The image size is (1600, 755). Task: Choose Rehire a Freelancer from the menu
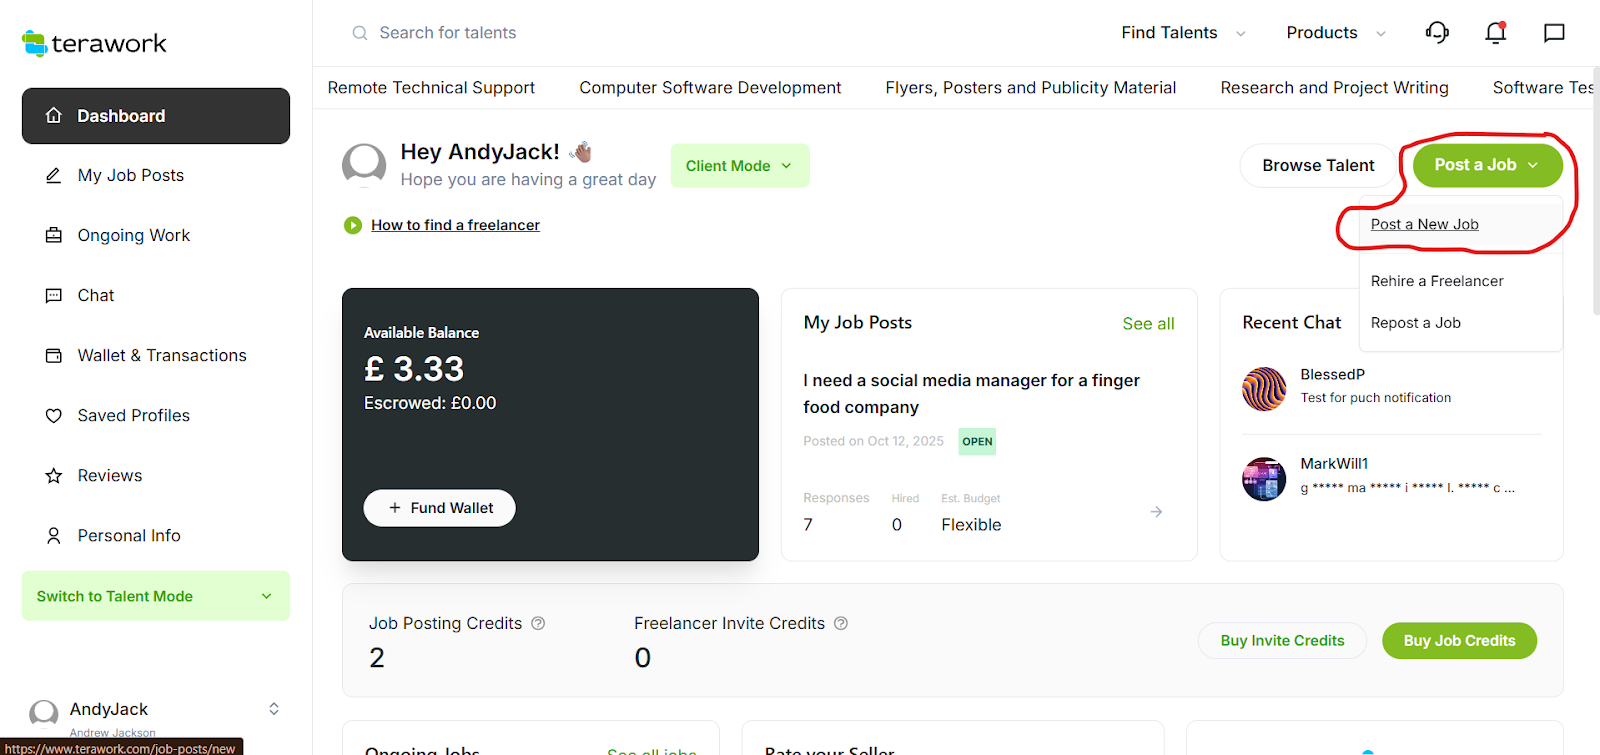[1436, 281]
